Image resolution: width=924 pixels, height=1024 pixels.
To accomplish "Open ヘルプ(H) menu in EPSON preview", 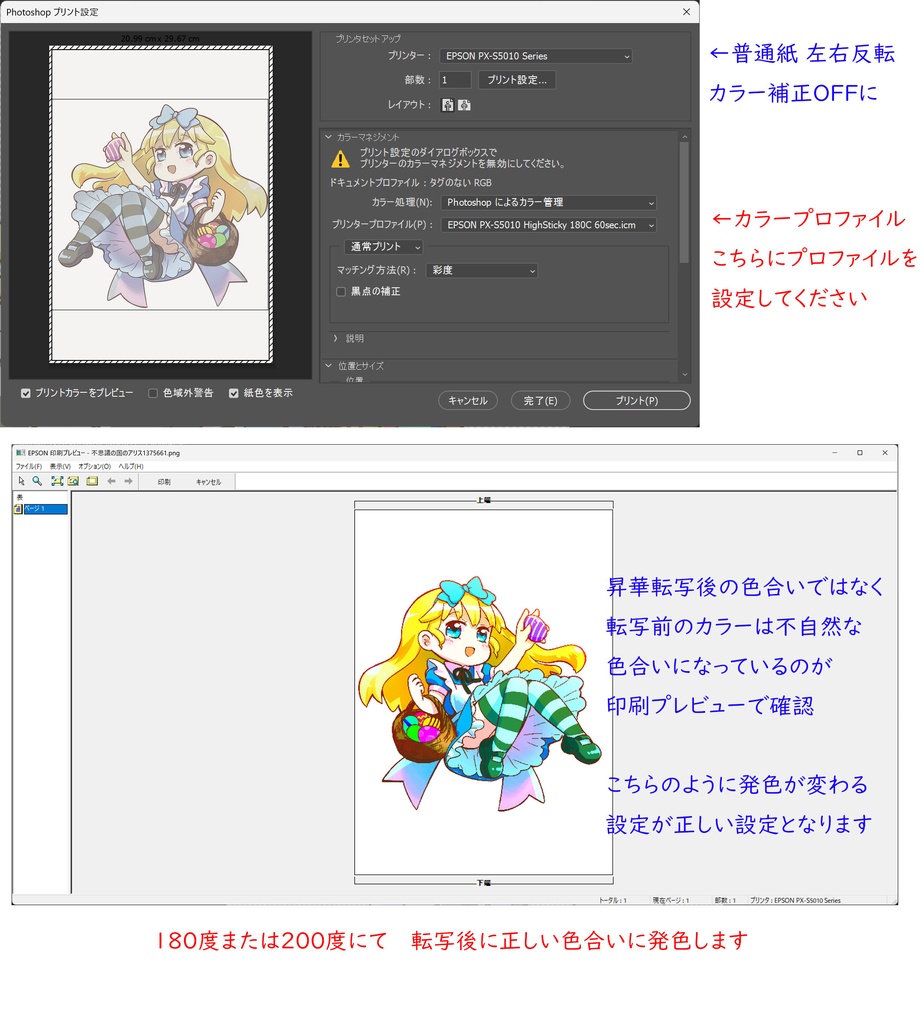I will tap(131, 466).
